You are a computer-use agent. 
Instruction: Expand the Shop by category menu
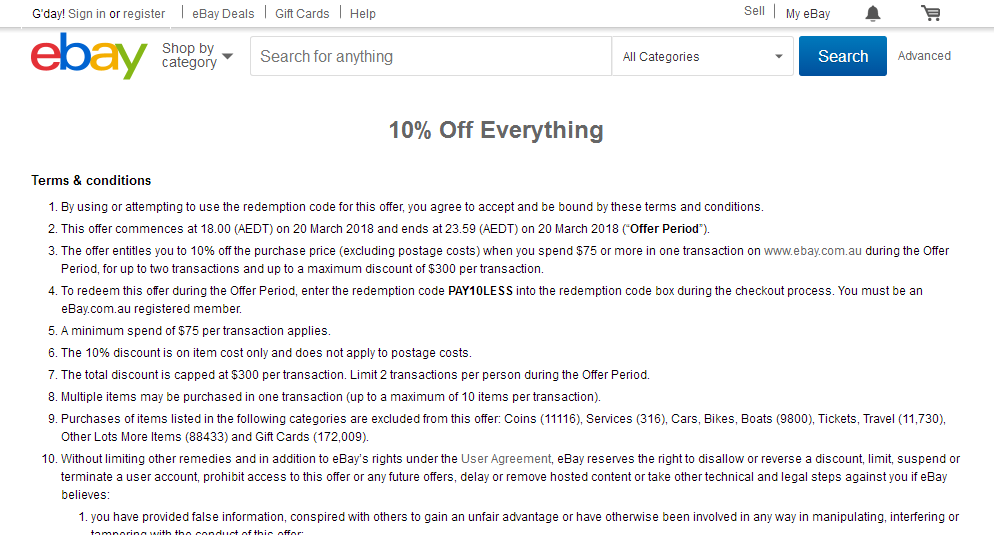(197, 55)
